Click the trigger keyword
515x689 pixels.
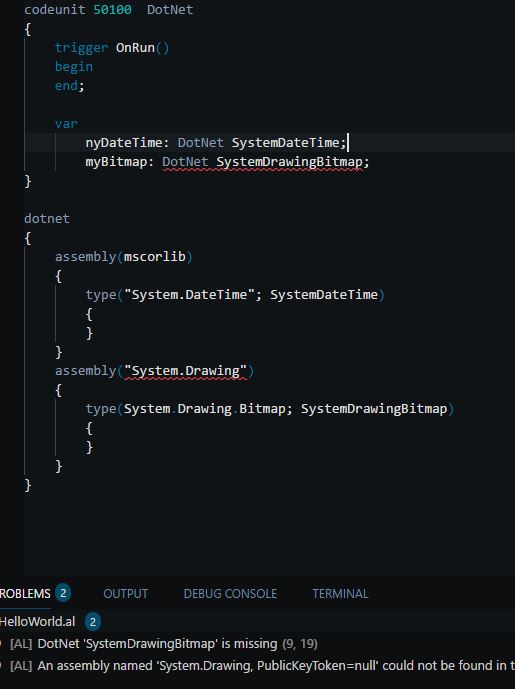tap(81, 48)
